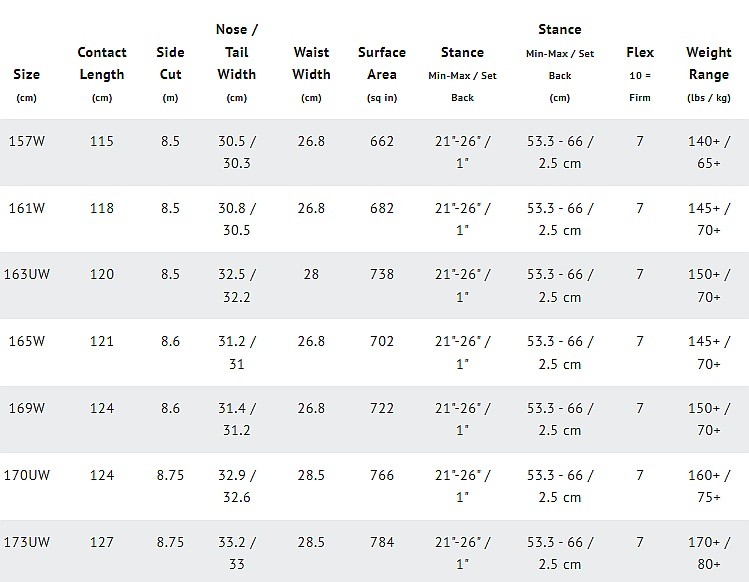Select the Waist Width column header
Viewport: 749px width, 582px height.
pyautogui.click(x=311, y=62)
